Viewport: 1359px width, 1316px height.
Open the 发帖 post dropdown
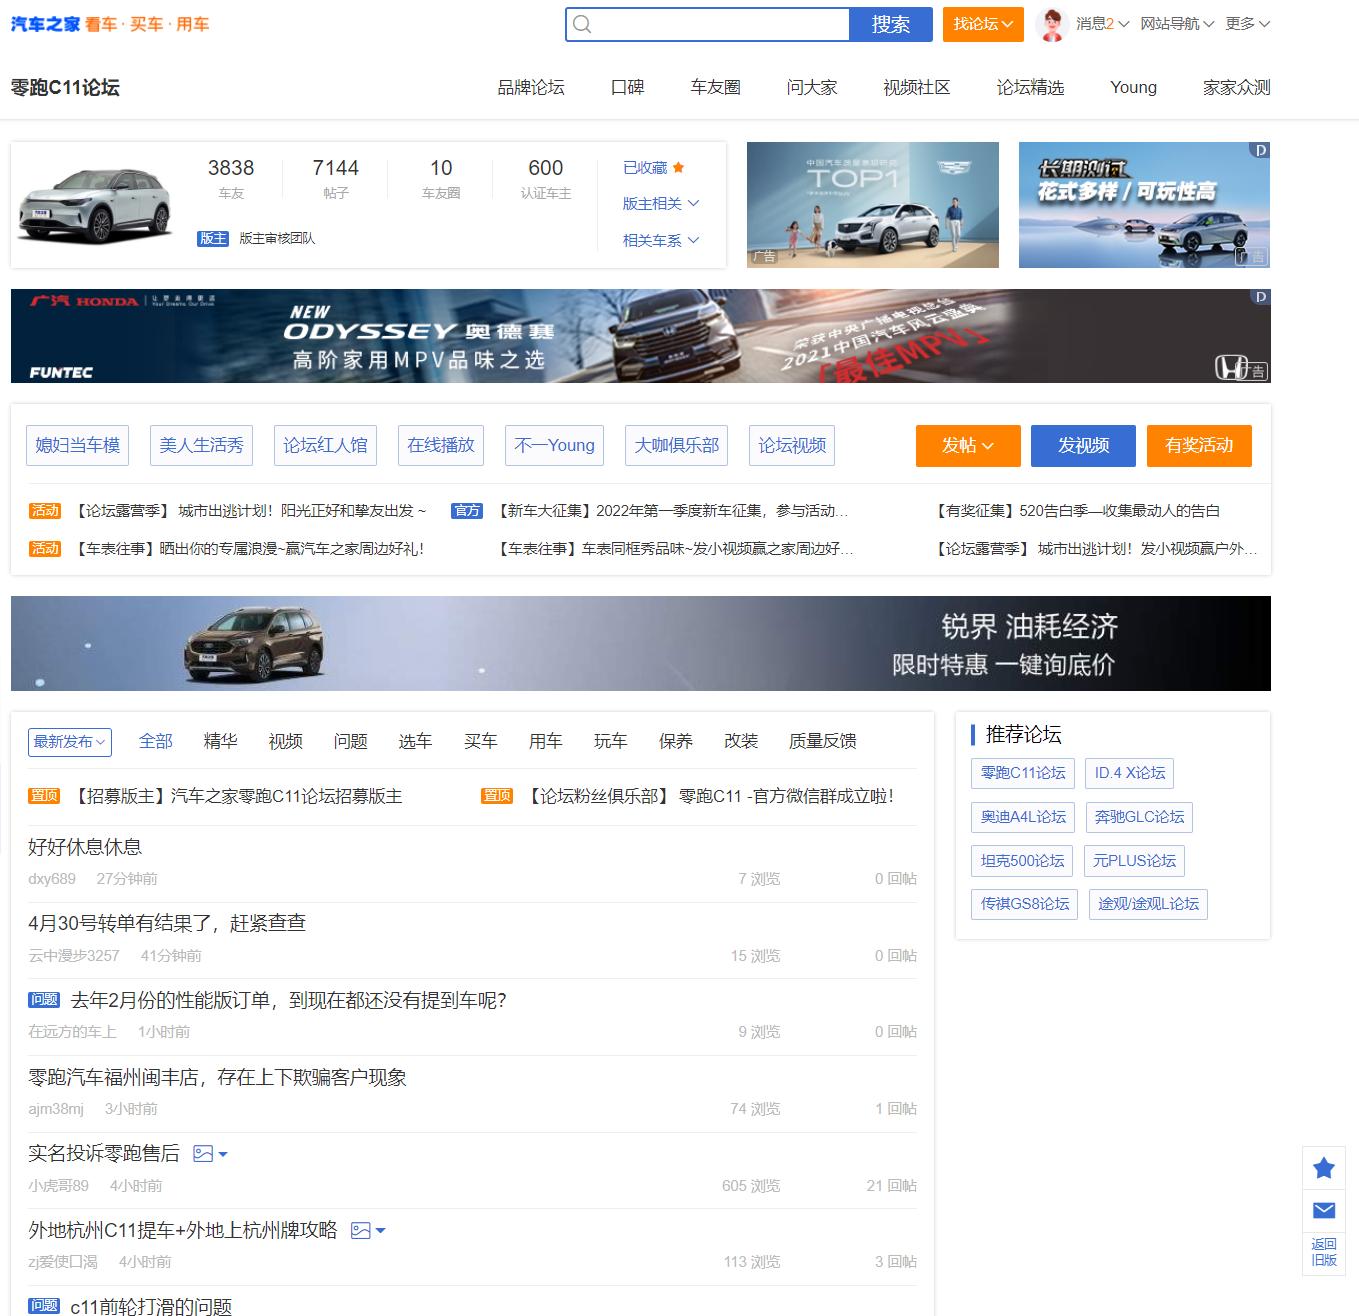[x=966, y=446]
